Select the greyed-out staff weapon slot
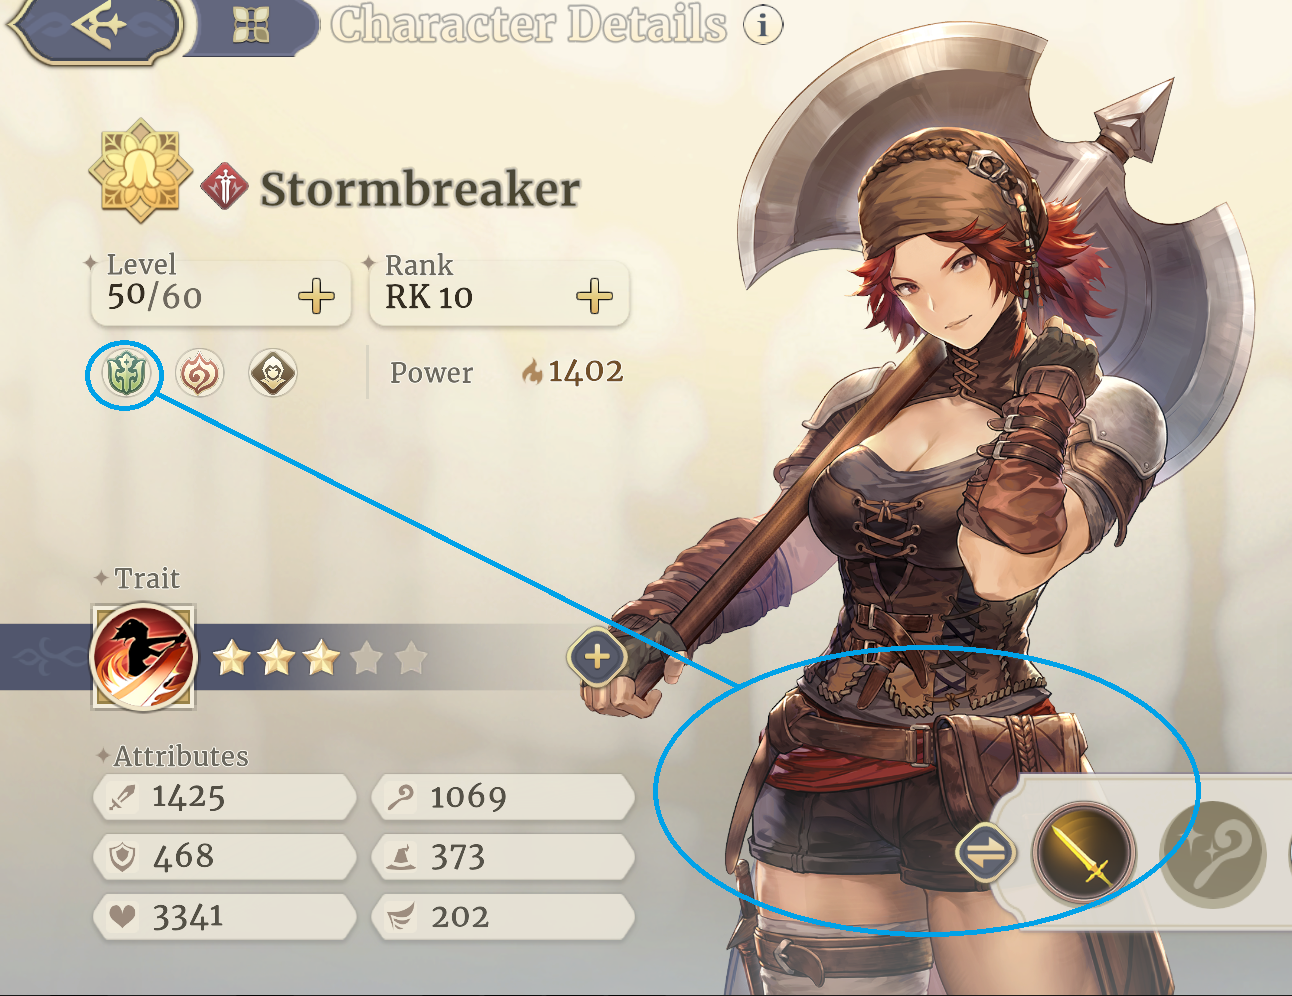Viewport: 1292px width, 996px height. [1213, 855]
